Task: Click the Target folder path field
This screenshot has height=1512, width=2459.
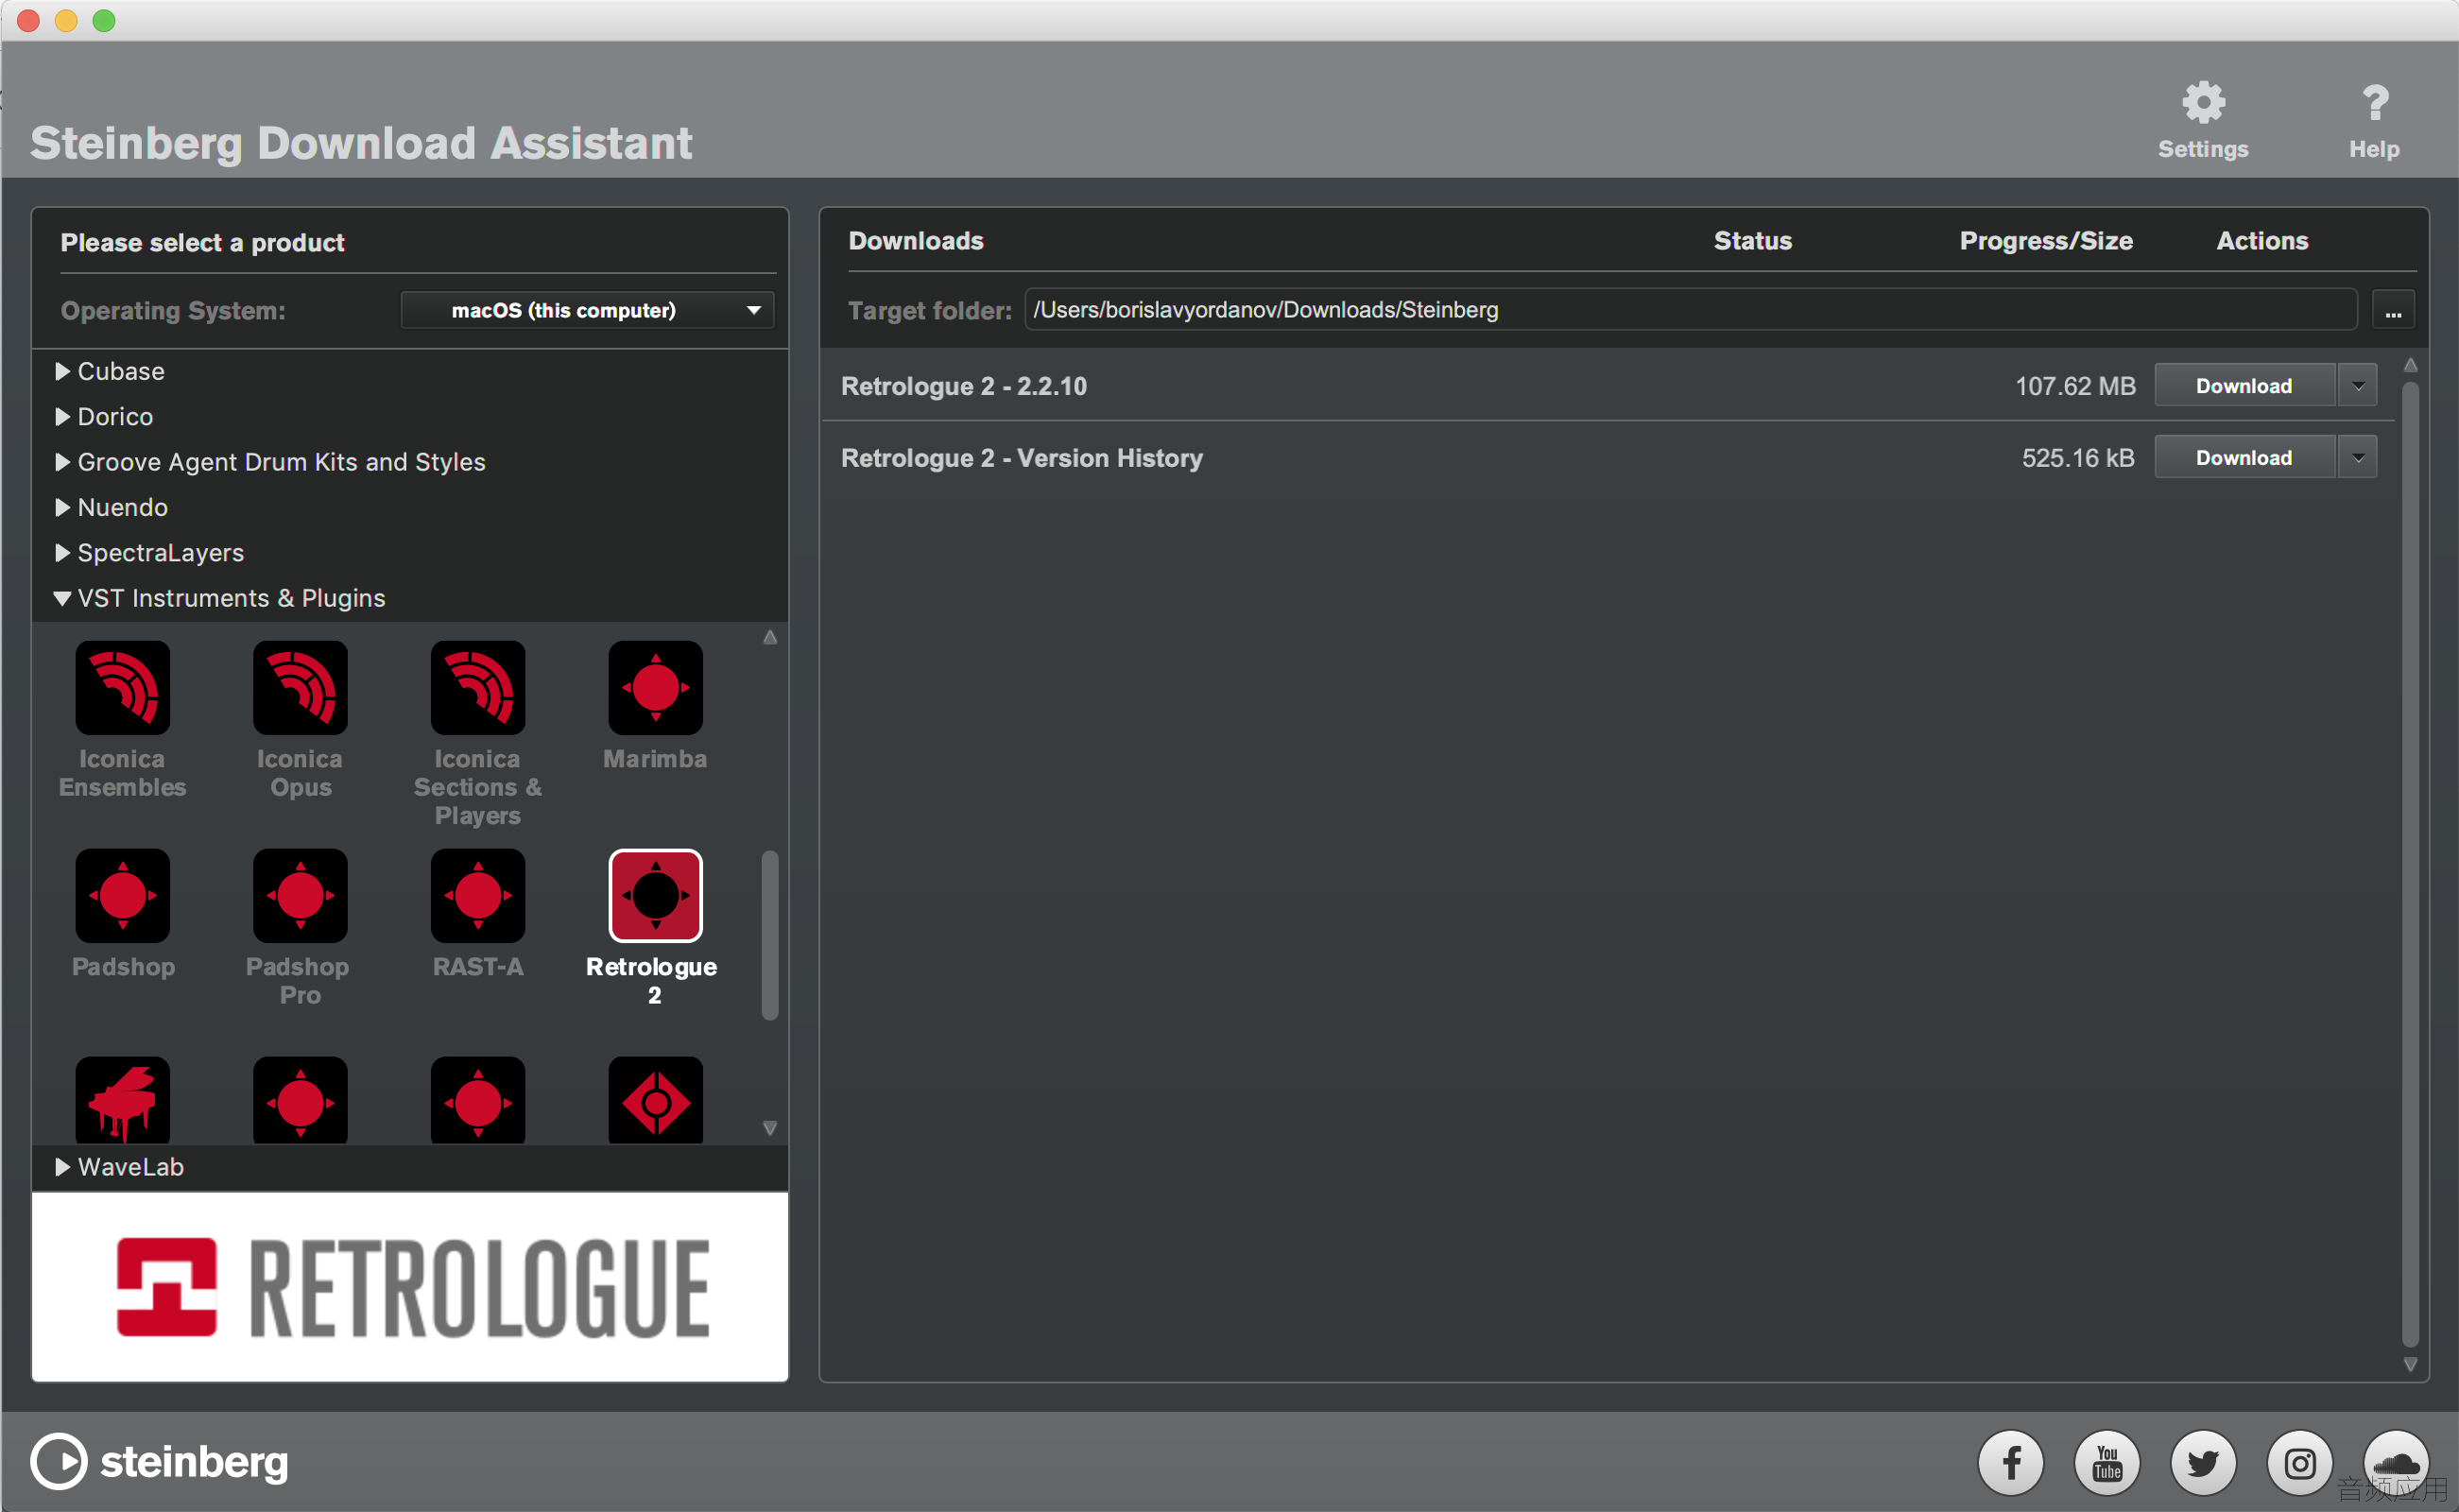Action: click(1690, 310)
